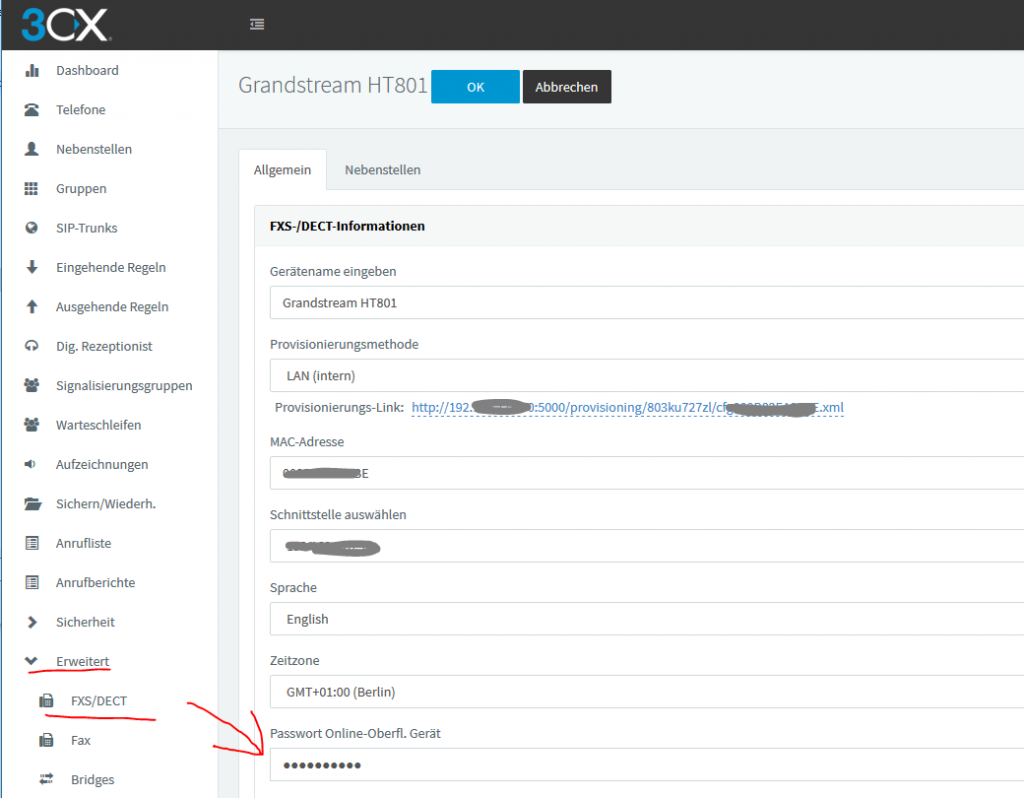Image resolution: width=1024 pixels, height=798 pixels.
Task: Open the Zeitzone dropdown showing Berlin
Action: (x=647, y=692)
